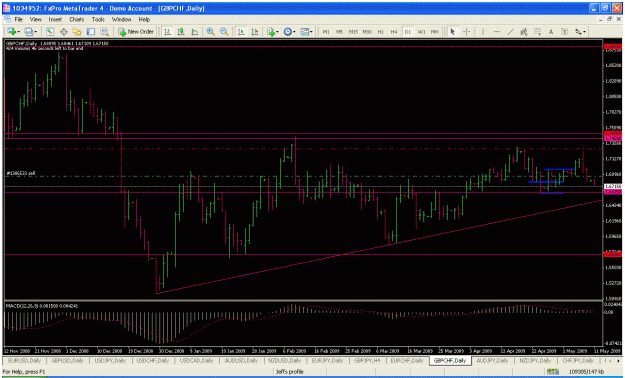Click the New Order button
The image size is (625, 378).
136,32
